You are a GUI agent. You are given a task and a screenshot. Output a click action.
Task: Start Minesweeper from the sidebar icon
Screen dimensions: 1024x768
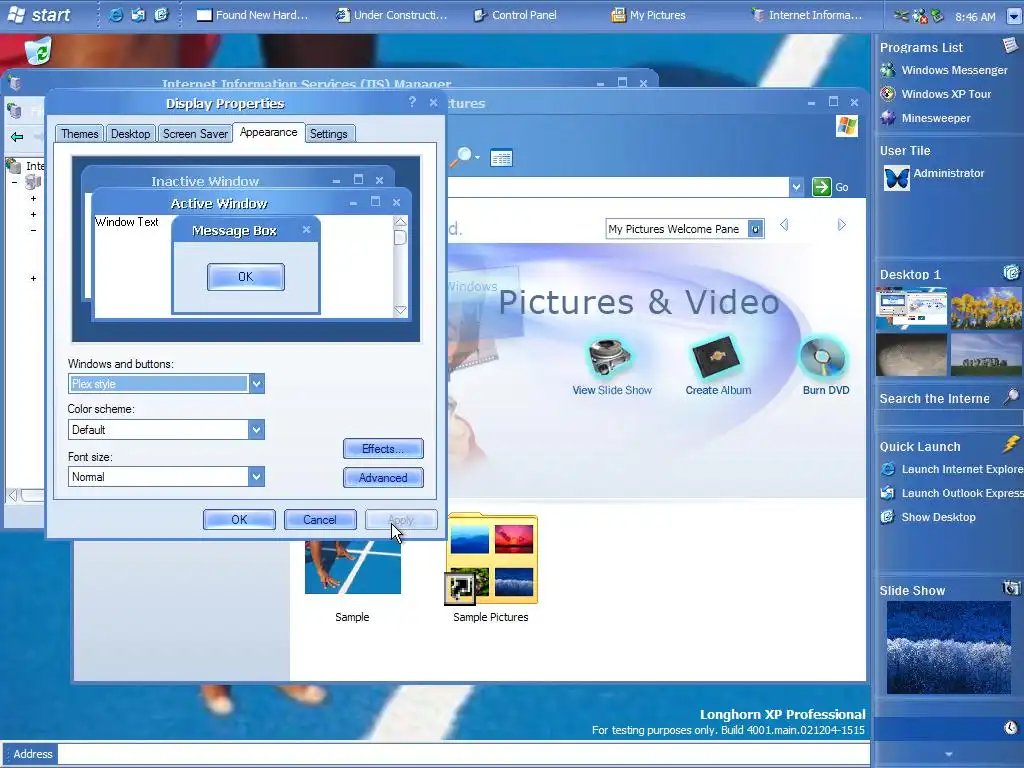click(887, 118)
